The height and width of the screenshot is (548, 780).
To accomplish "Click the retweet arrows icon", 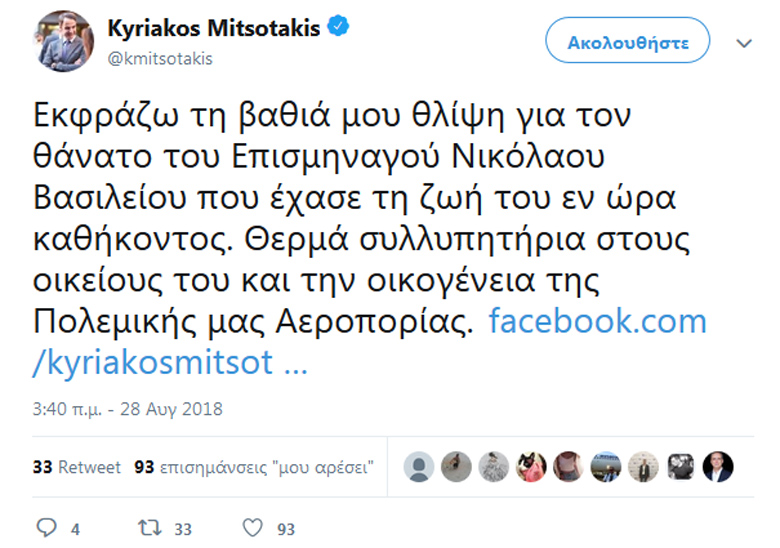I will (150, 528).
